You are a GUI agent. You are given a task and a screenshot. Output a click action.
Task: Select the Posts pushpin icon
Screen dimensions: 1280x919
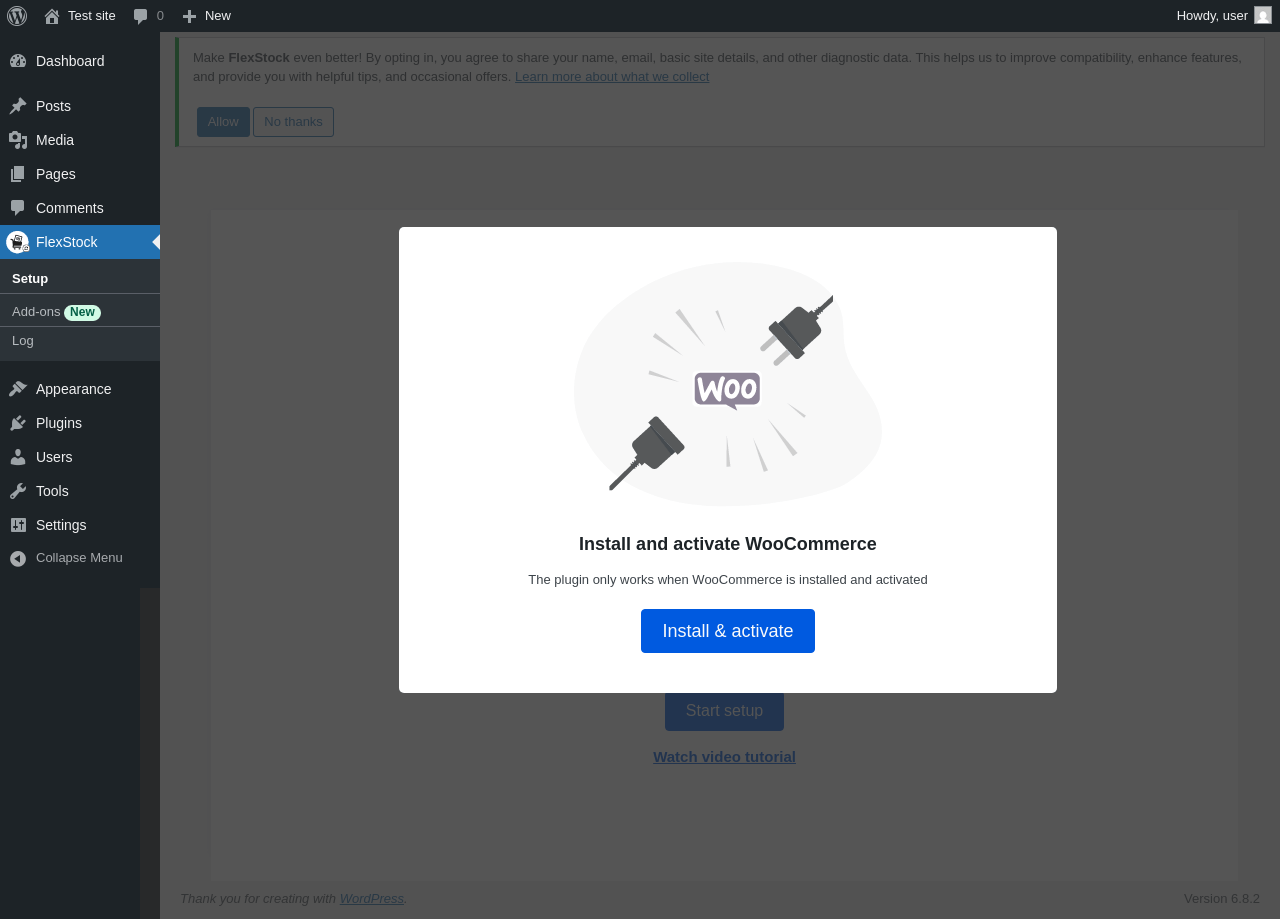click(18, 106)
